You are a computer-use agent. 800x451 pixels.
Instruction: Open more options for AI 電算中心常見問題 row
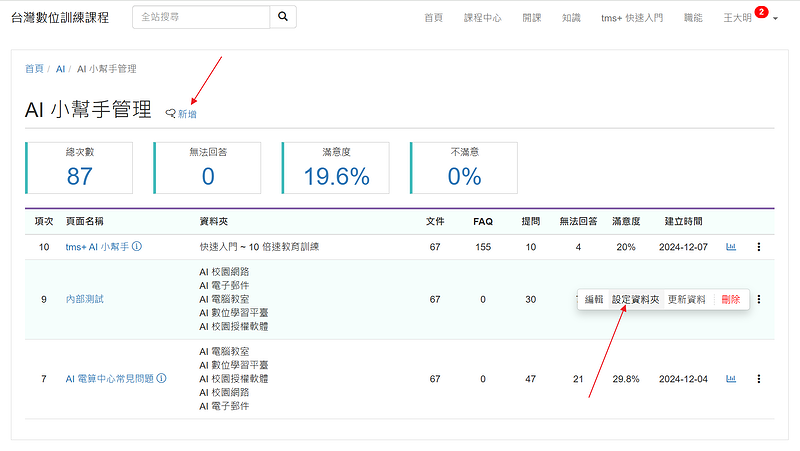[759, 379]
